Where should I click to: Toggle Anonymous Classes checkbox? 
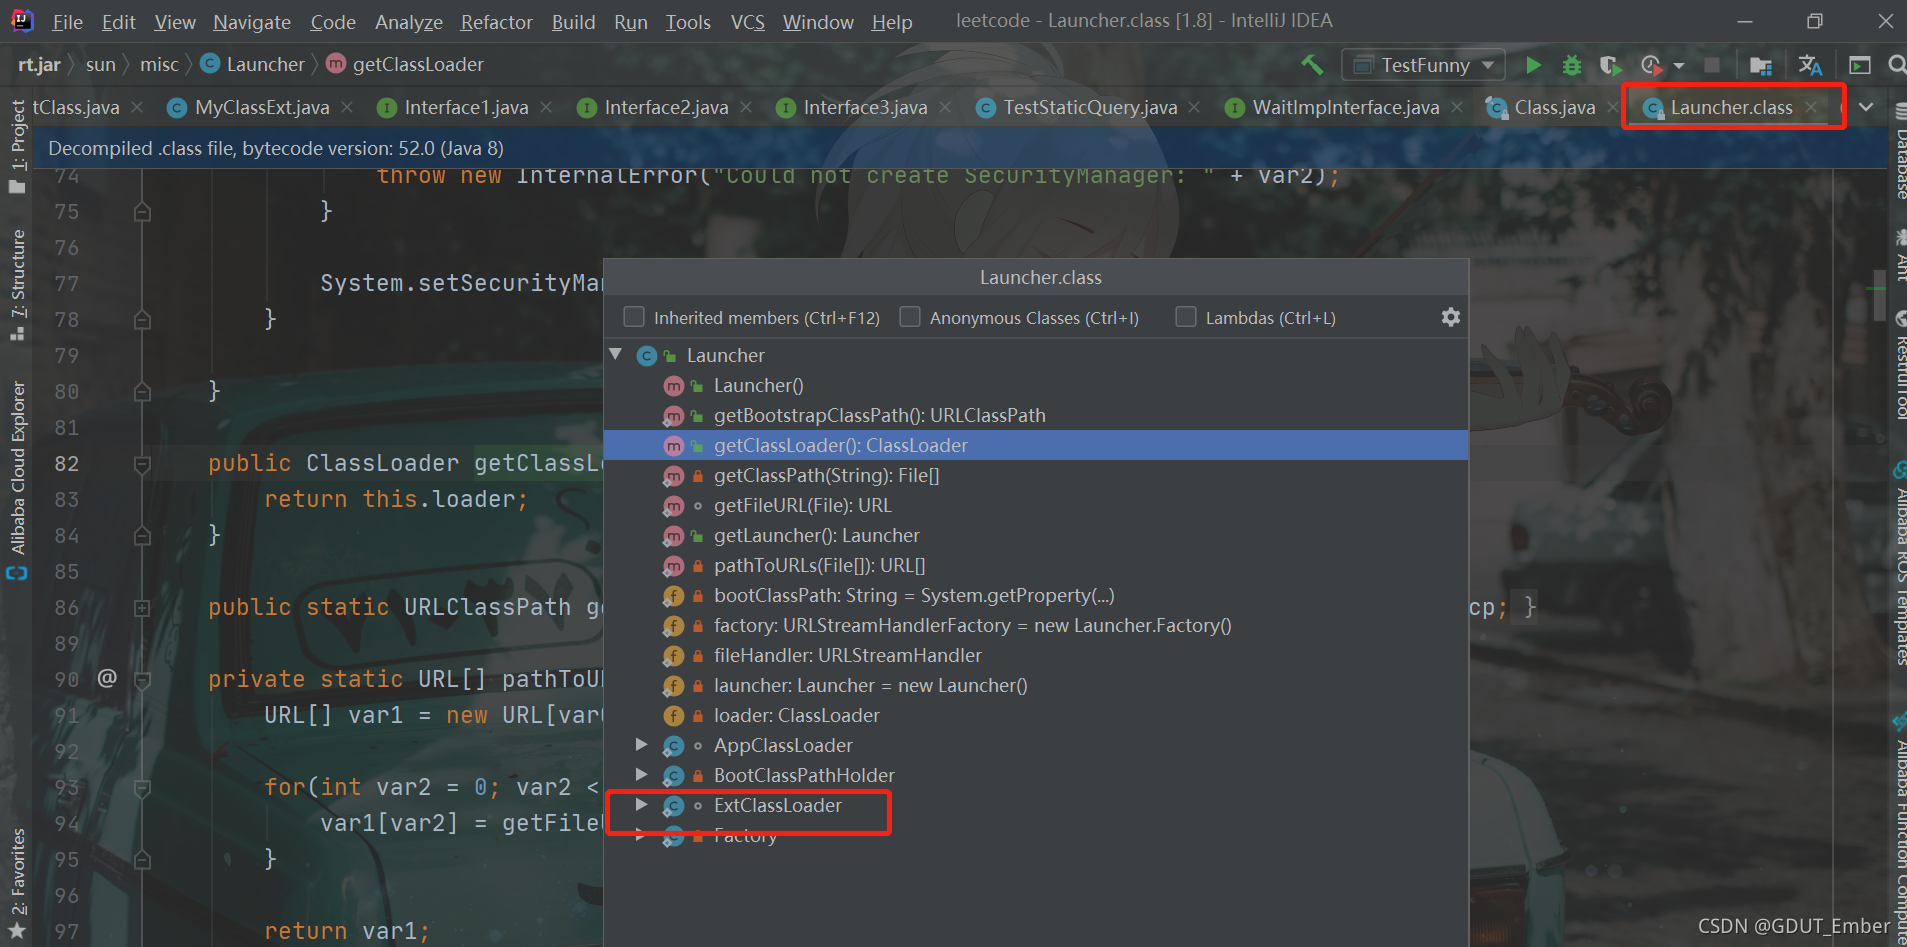click(x=910, y=317)
